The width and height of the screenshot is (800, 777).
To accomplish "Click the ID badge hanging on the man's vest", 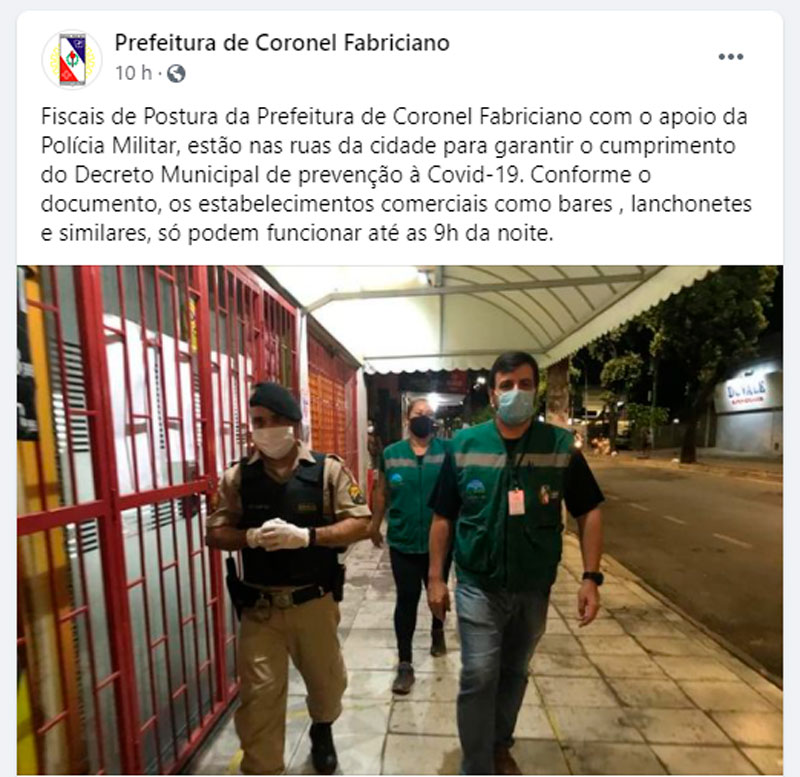I will (516, 502).
